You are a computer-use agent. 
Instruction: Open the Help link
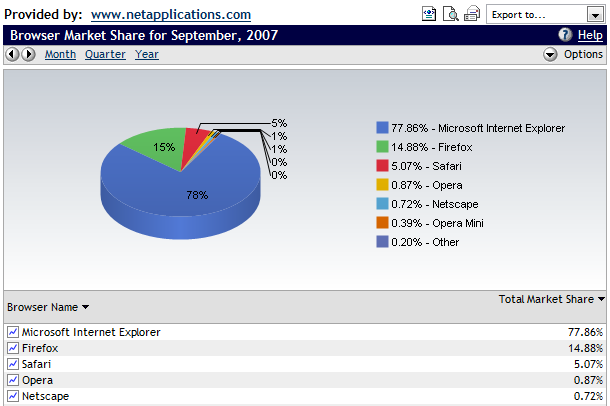[x=590, y=35]
